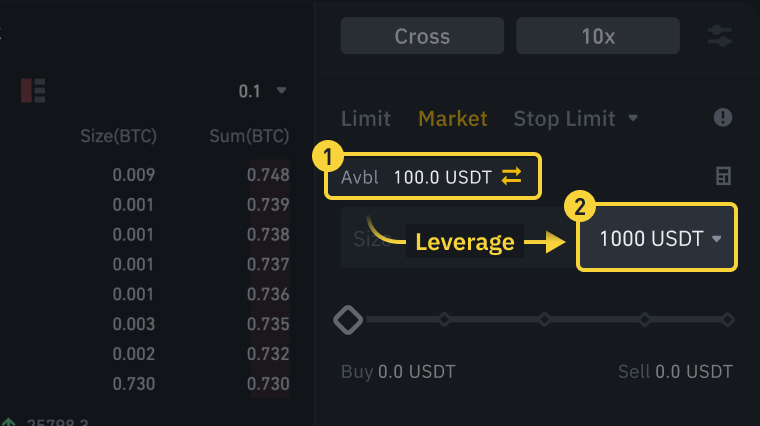
Task: Set slider to the 25% marker
Action: 444,320
